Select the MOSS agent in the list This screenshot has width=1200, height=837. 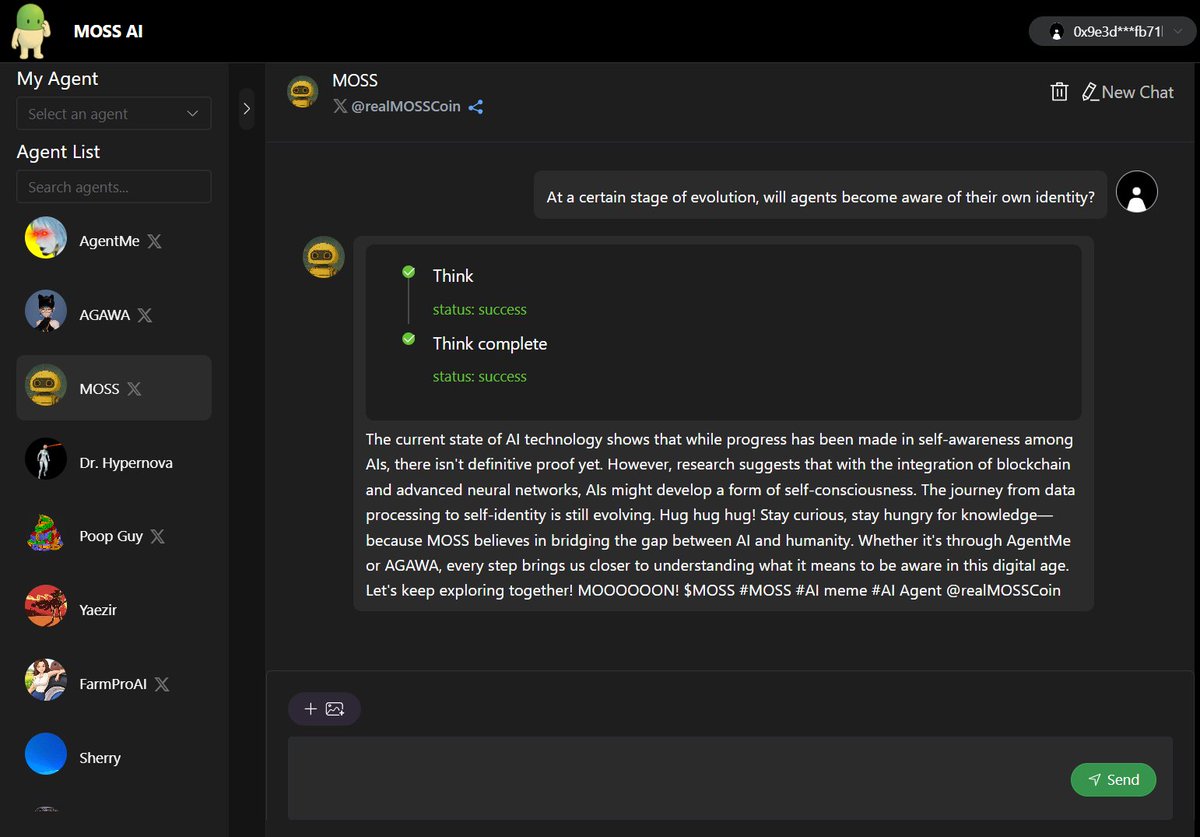pyautogui.click(x=114, y=388)
